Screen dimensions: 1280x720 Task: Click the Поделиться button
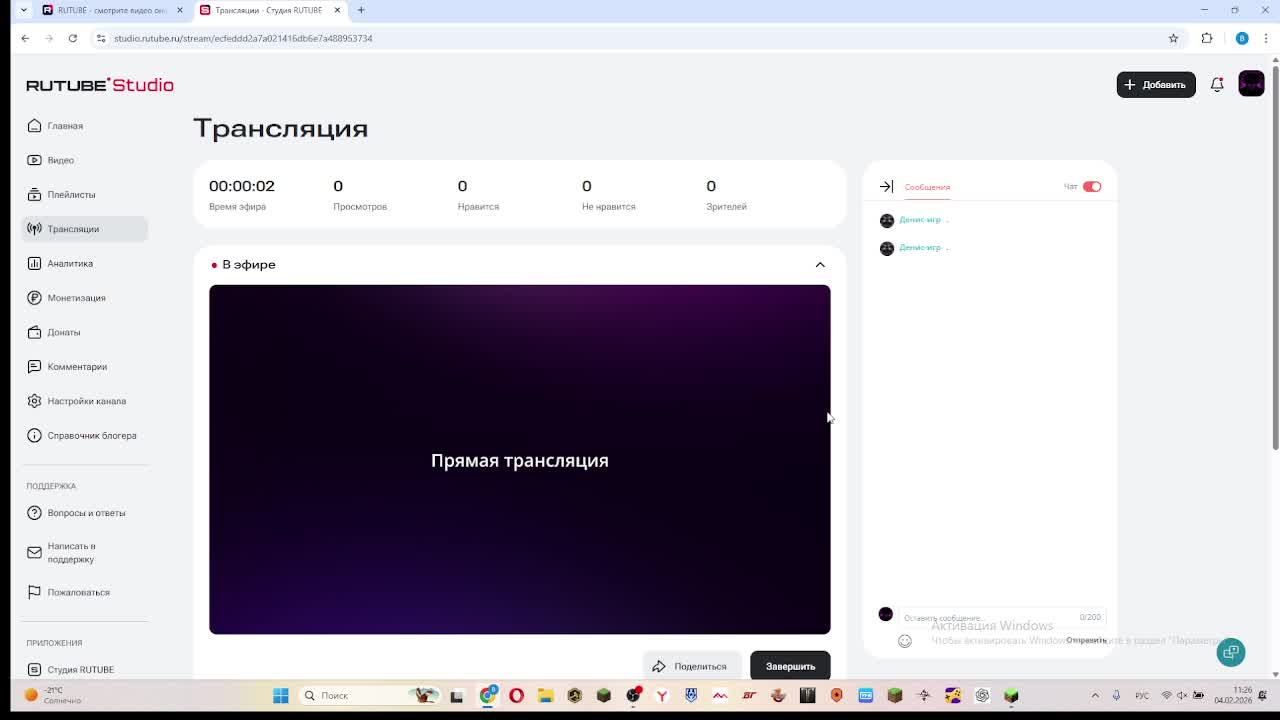(691, 666)
